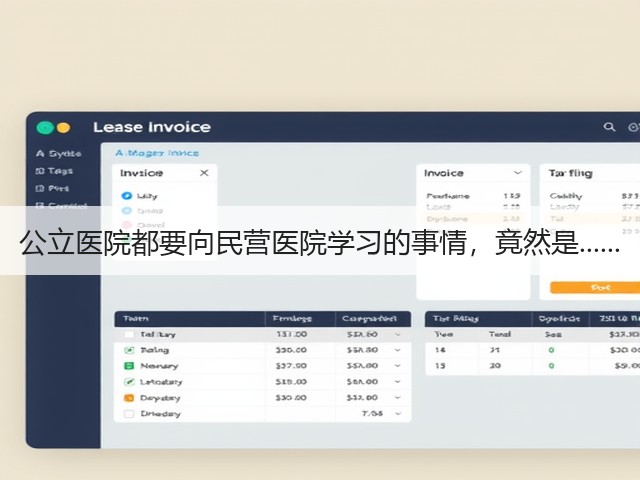Screen dimensions: 640x480
Task: Expand the Invoice dropdown chevron
Action: point(518,173)
